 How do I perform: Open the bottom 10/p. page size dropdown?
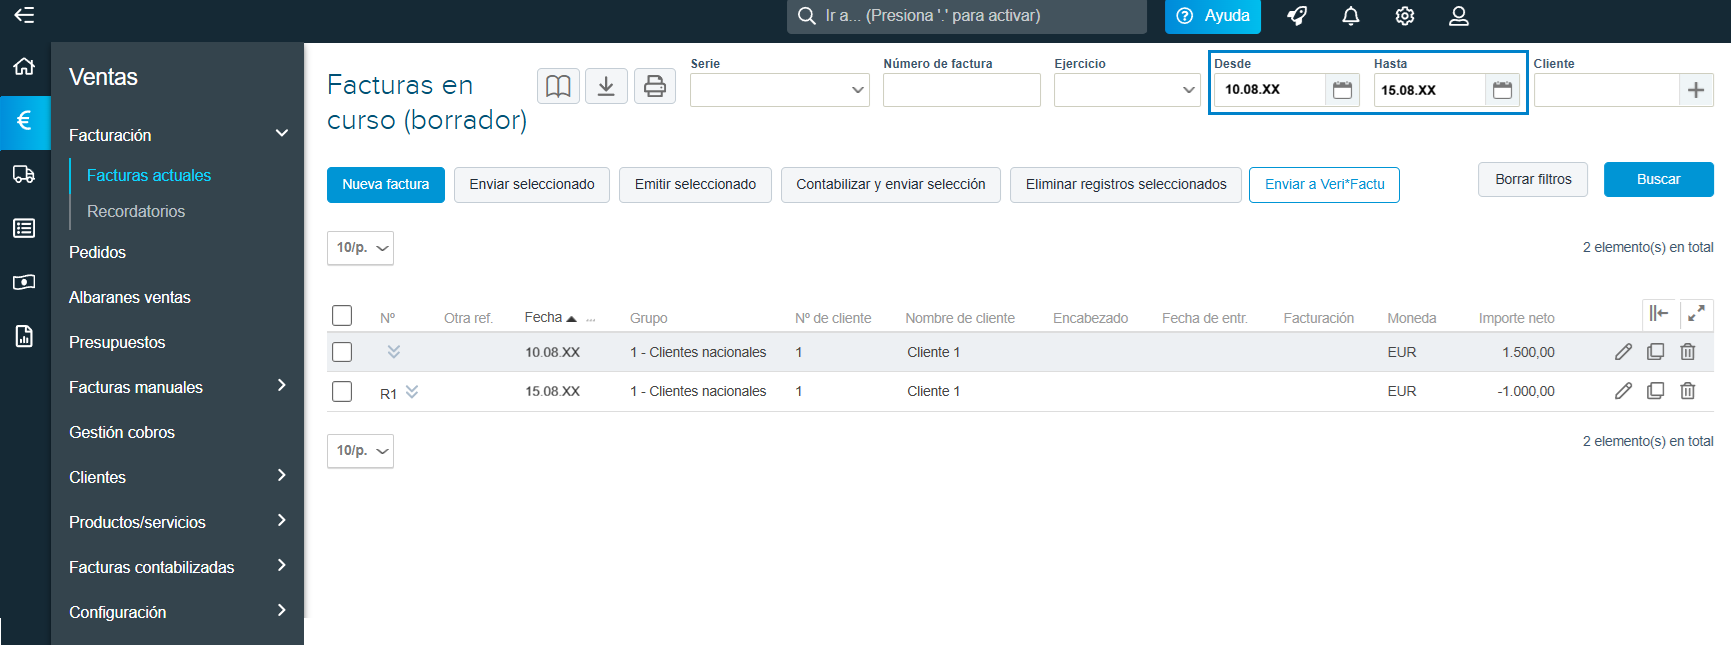click(360, 451)
